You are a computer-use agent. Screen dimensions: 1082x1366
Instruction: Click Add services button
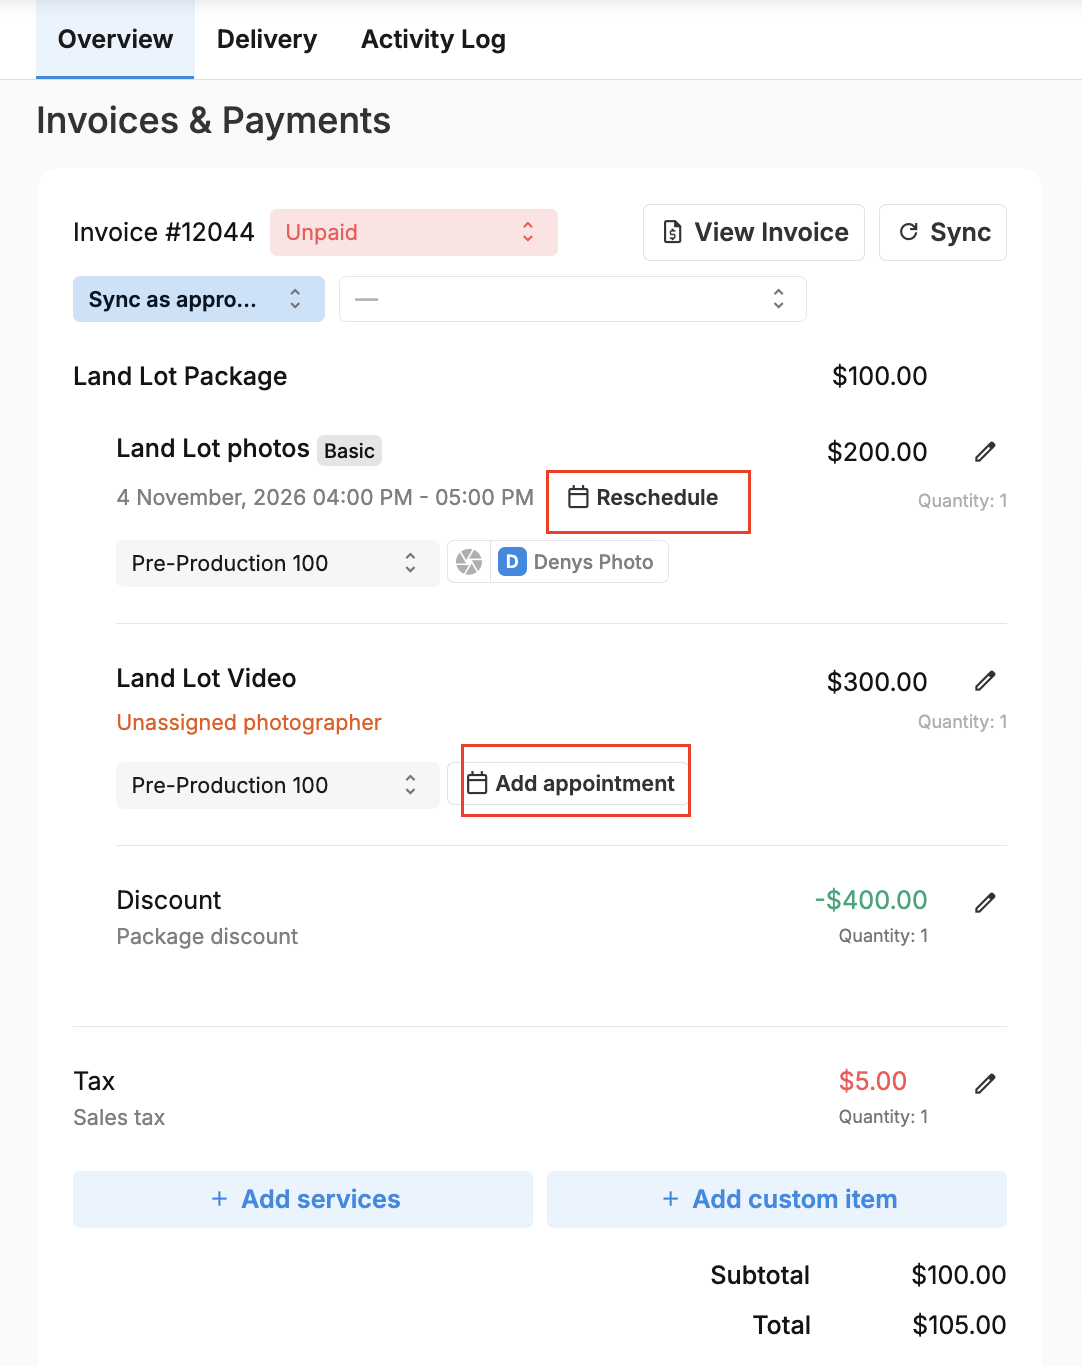coord(303,1199)
